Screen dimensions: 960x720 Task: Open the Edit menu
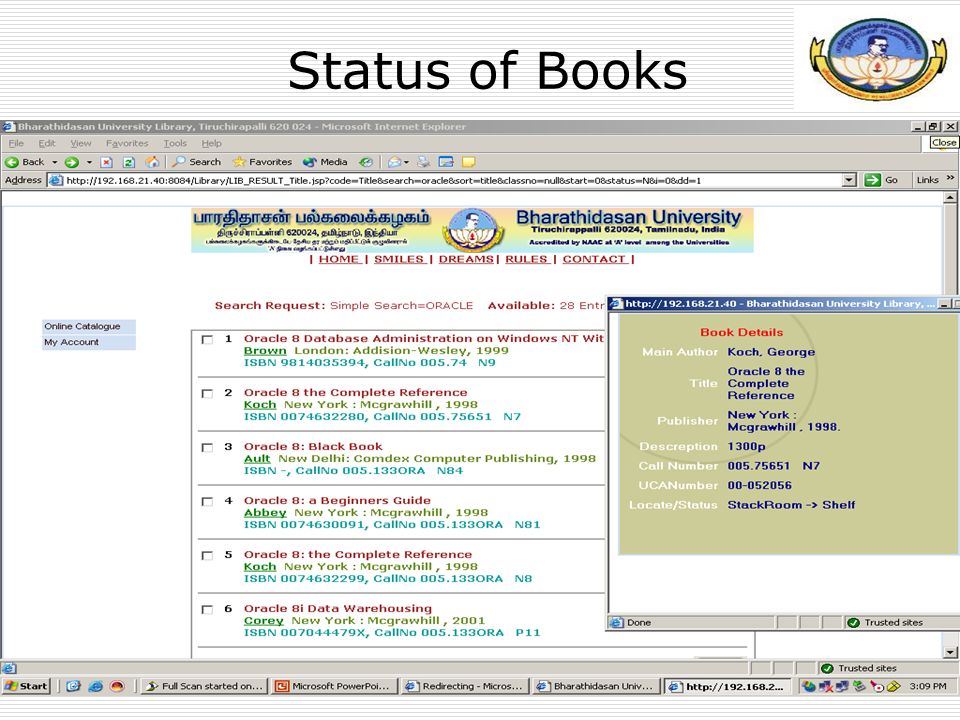pos(47,143)
